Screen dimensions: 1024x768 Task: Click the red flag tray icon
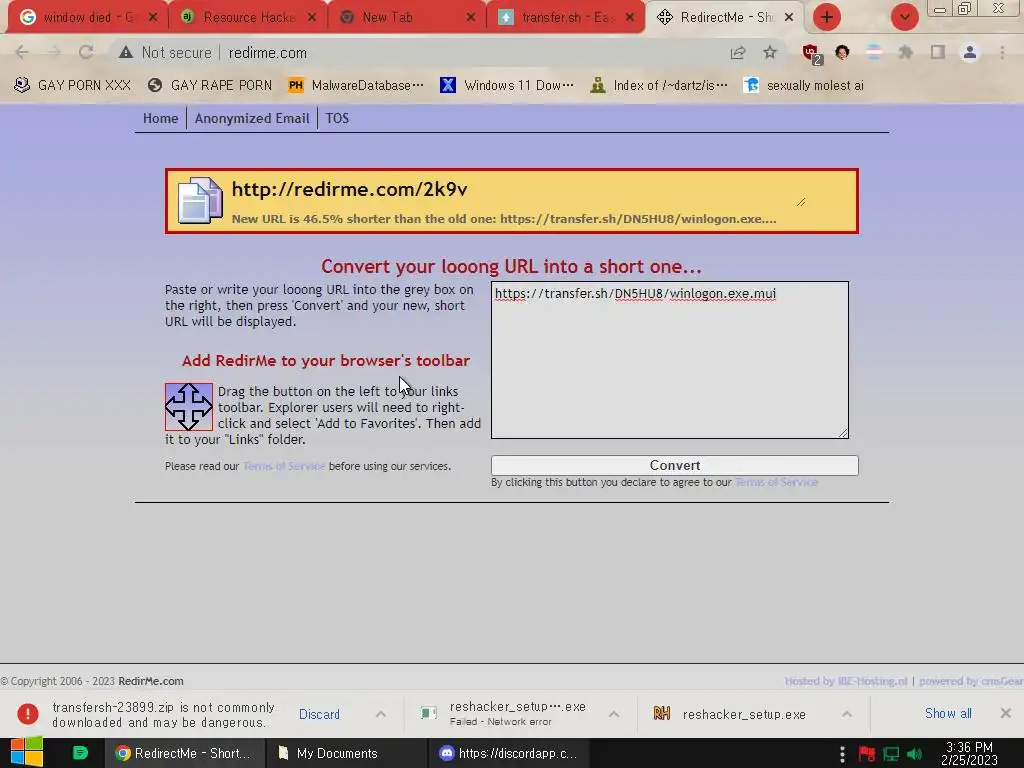coord(867,754)
